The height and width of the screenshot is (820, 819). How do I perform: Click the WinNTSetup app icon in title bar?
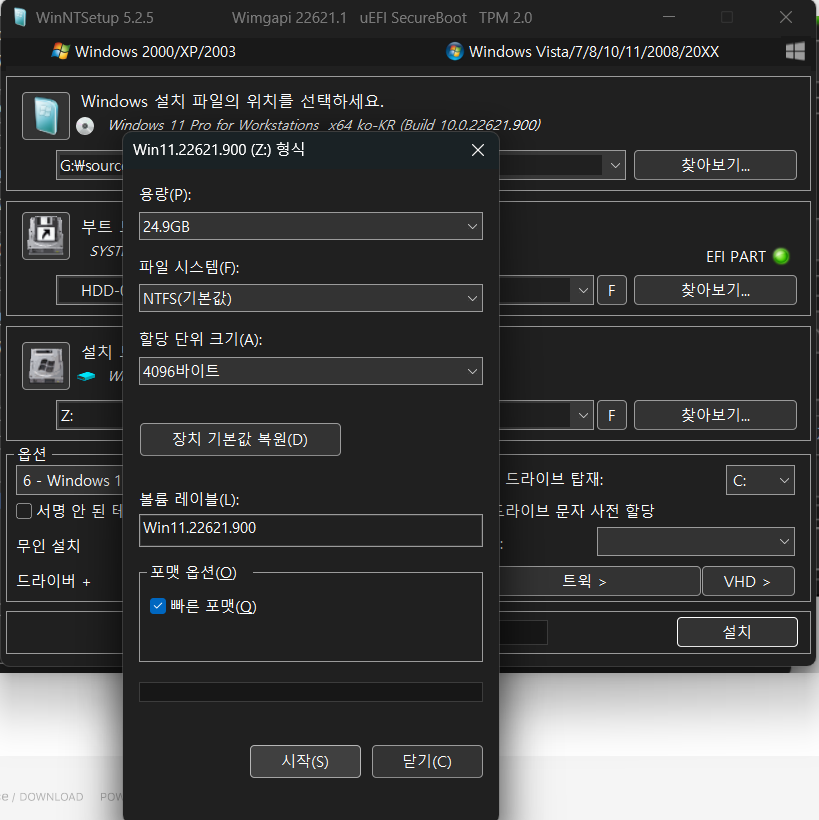pyautogui.click(x=20, y=17)
